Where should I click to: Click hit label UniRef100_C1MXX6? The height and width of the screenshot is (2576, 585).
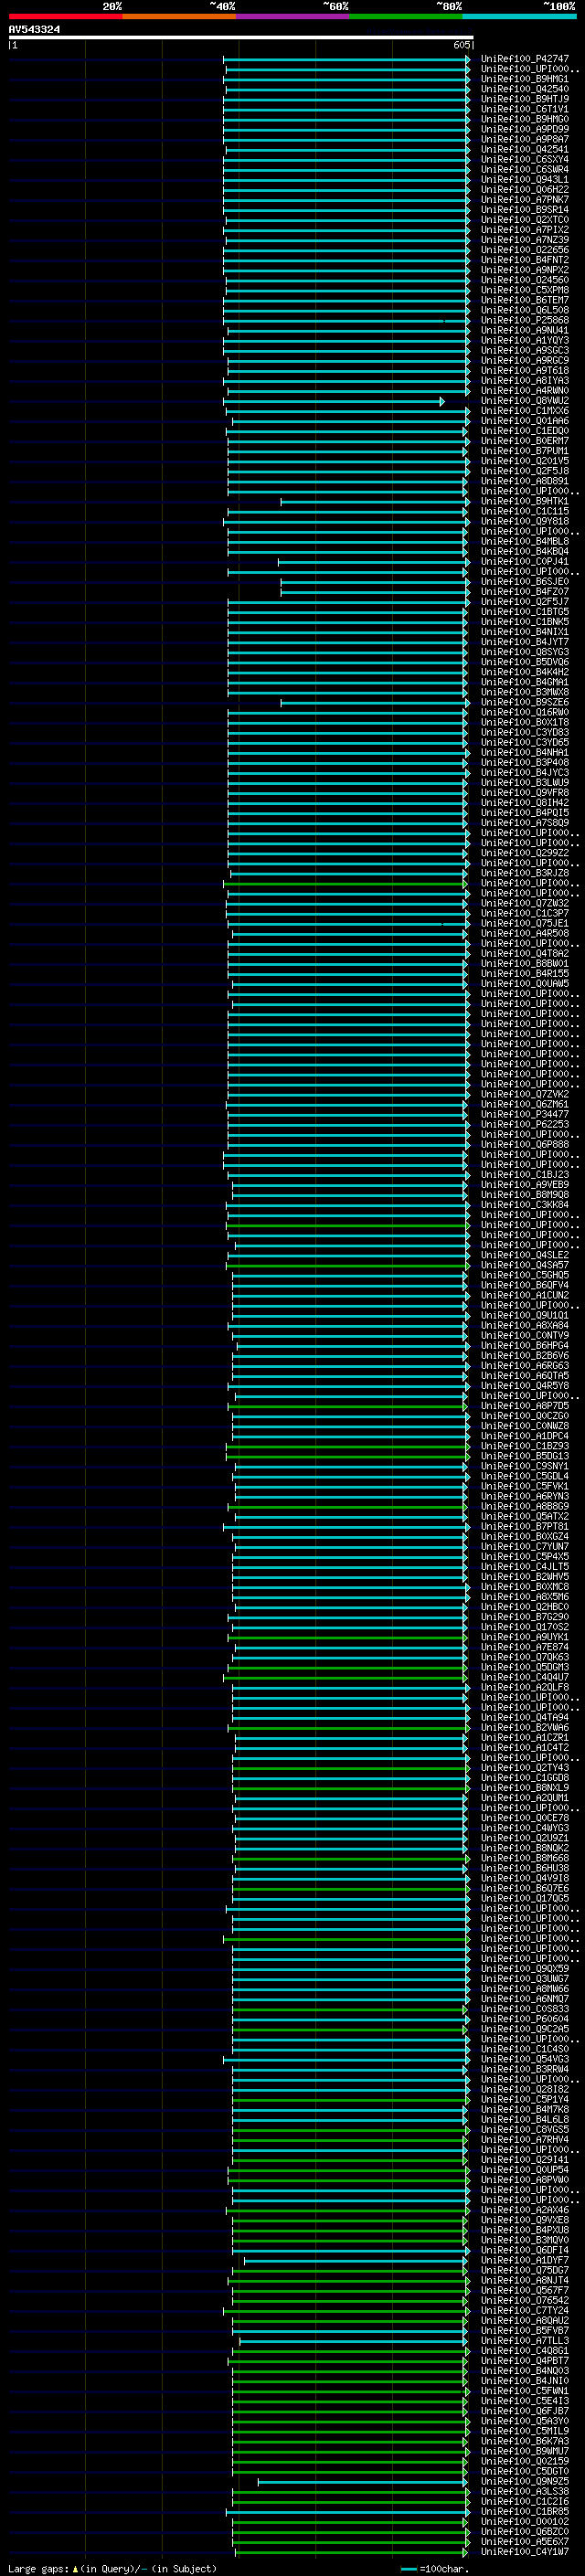525,411
